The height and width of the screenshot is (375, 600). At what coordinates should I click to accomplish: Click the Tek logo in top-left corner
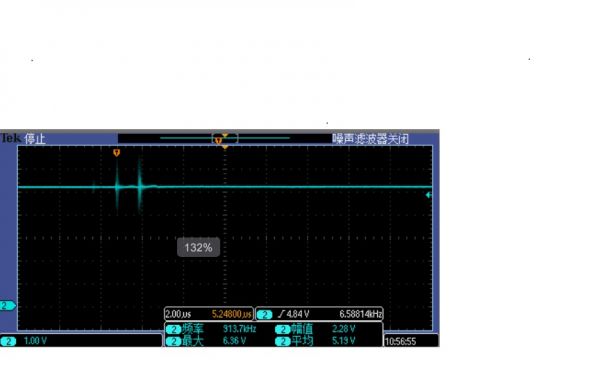coord(10,138)
